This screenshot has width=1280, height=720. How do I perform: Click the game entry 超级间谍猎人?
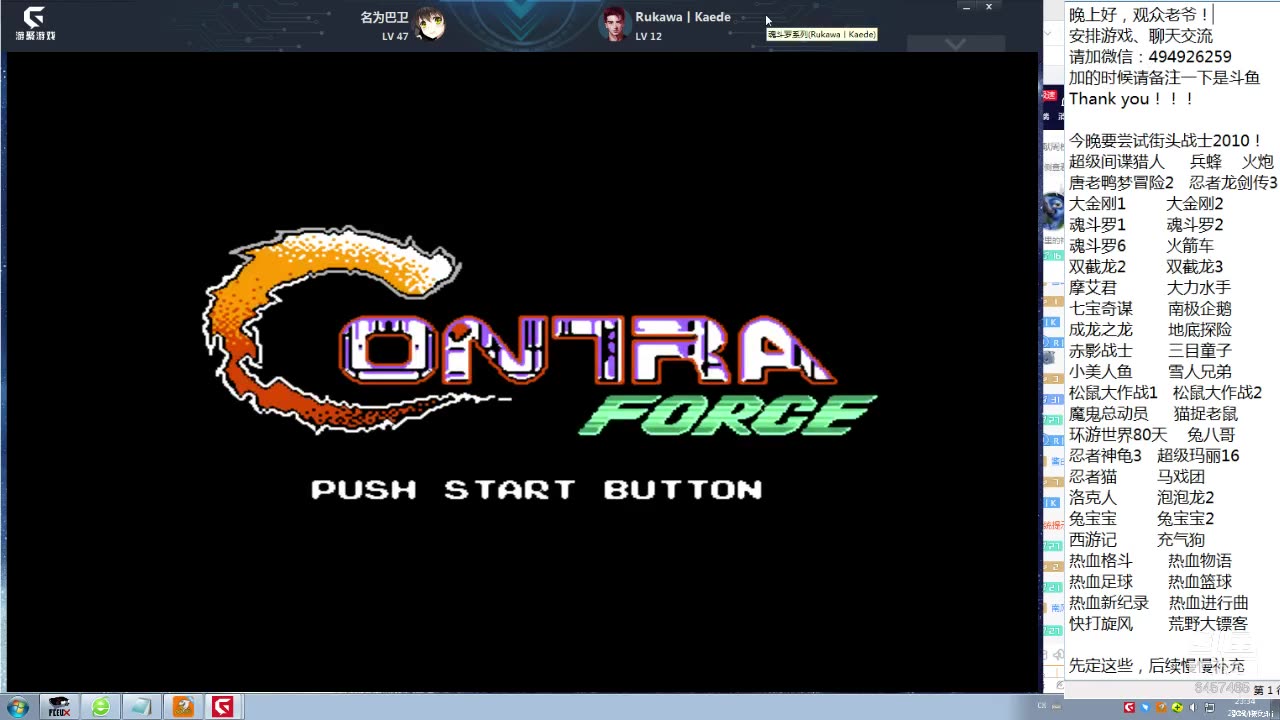(x=1117, y=162)
